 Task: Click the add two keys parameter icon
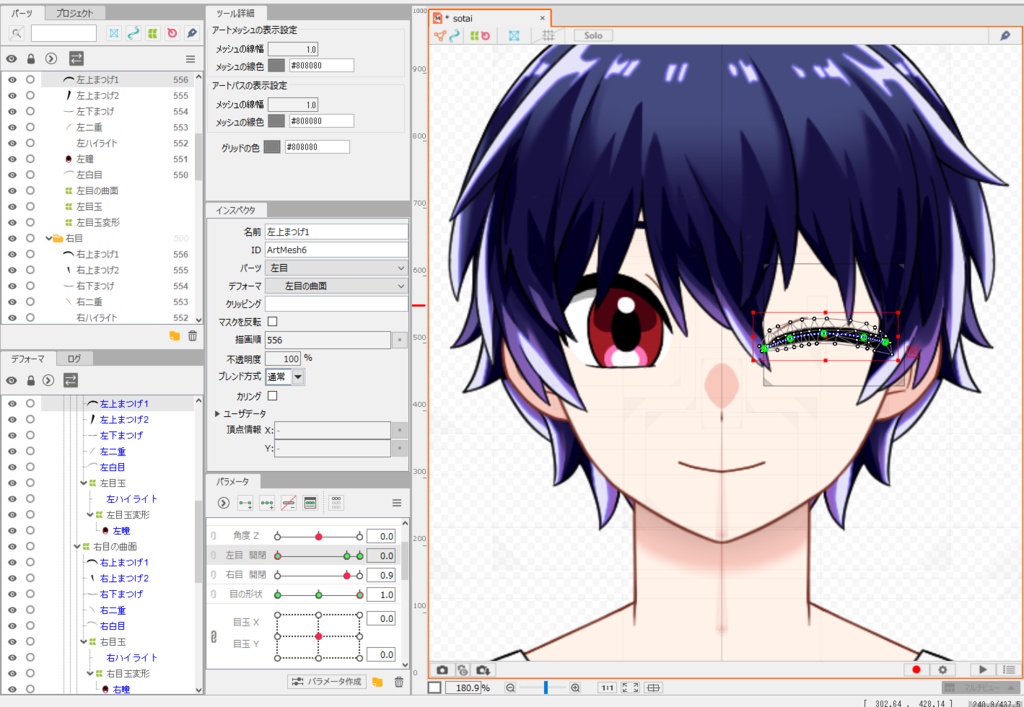246,503
